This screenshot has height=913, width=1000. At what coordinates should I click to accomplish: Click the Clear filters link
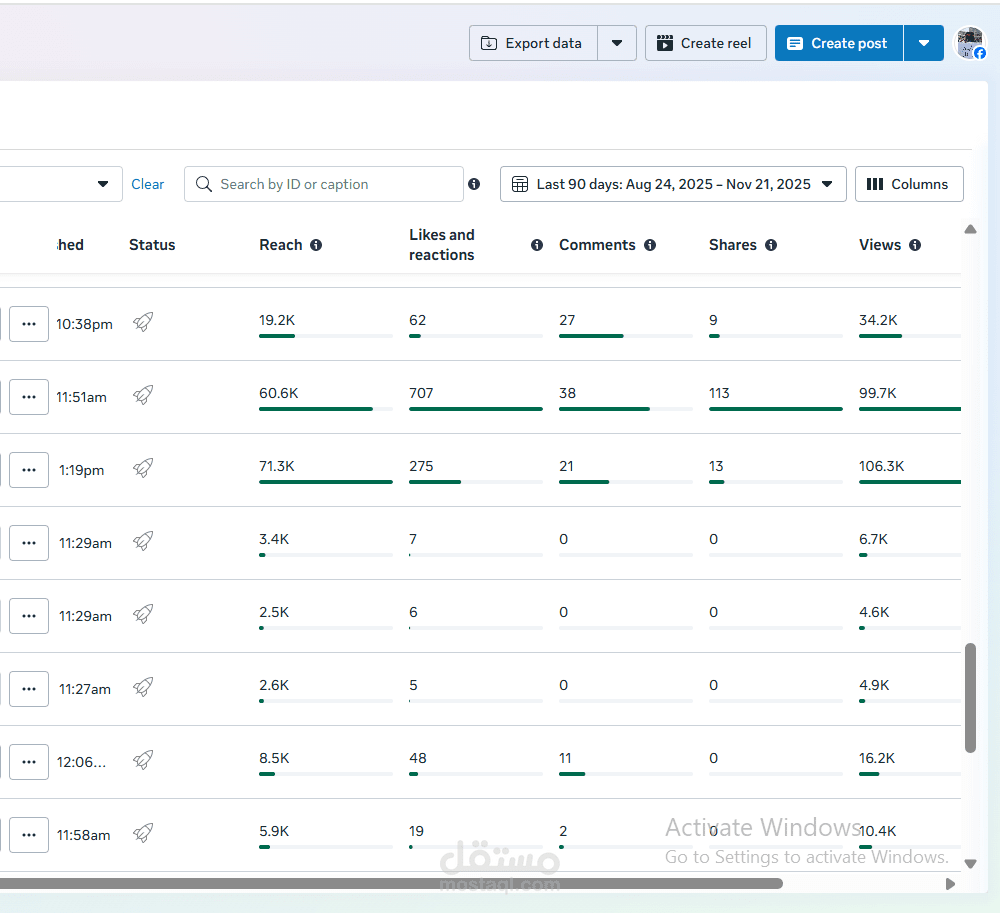pyautogui.click(x=147, y=184)
